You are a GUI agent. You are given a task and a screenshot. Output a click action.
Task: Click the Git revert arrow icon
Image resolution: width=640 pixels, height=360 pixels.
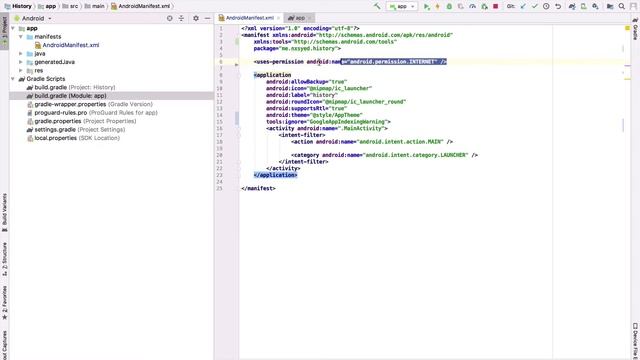coord(558,6)
